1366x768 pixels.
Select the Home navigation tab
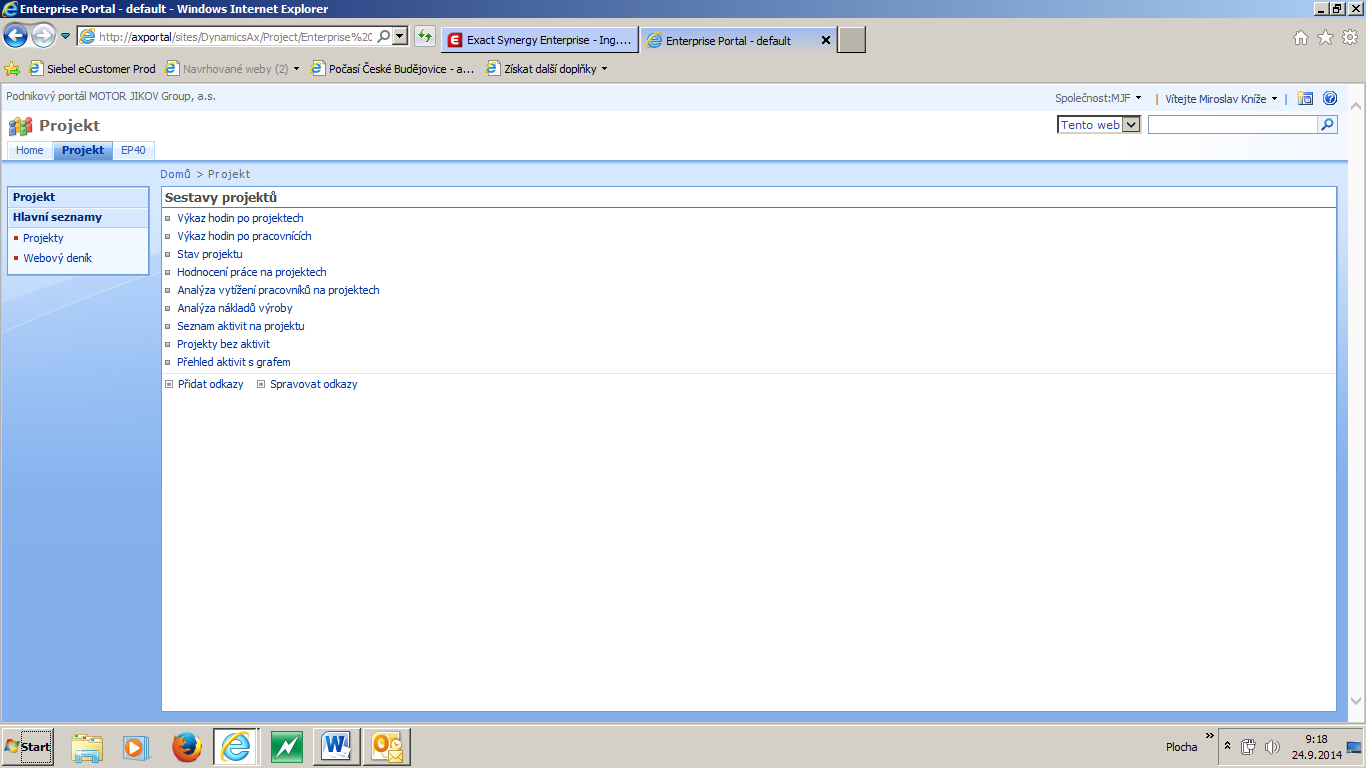(30, 150)
